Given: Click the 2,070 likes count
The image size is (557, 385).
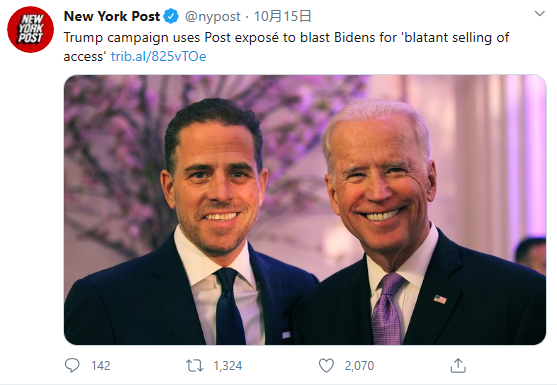Looking at the screenshot, I should (x=359, y=366).
